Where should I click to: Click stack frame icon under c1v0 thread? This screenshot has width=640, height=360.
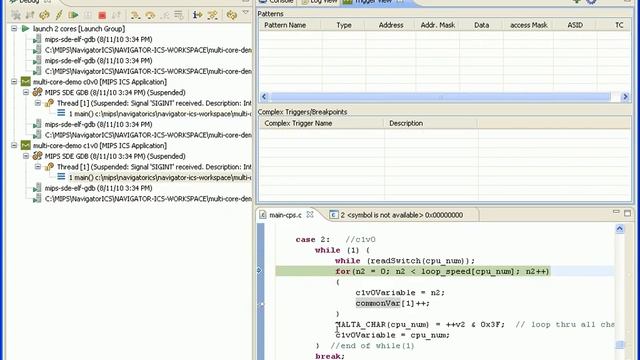pos(61,177)
